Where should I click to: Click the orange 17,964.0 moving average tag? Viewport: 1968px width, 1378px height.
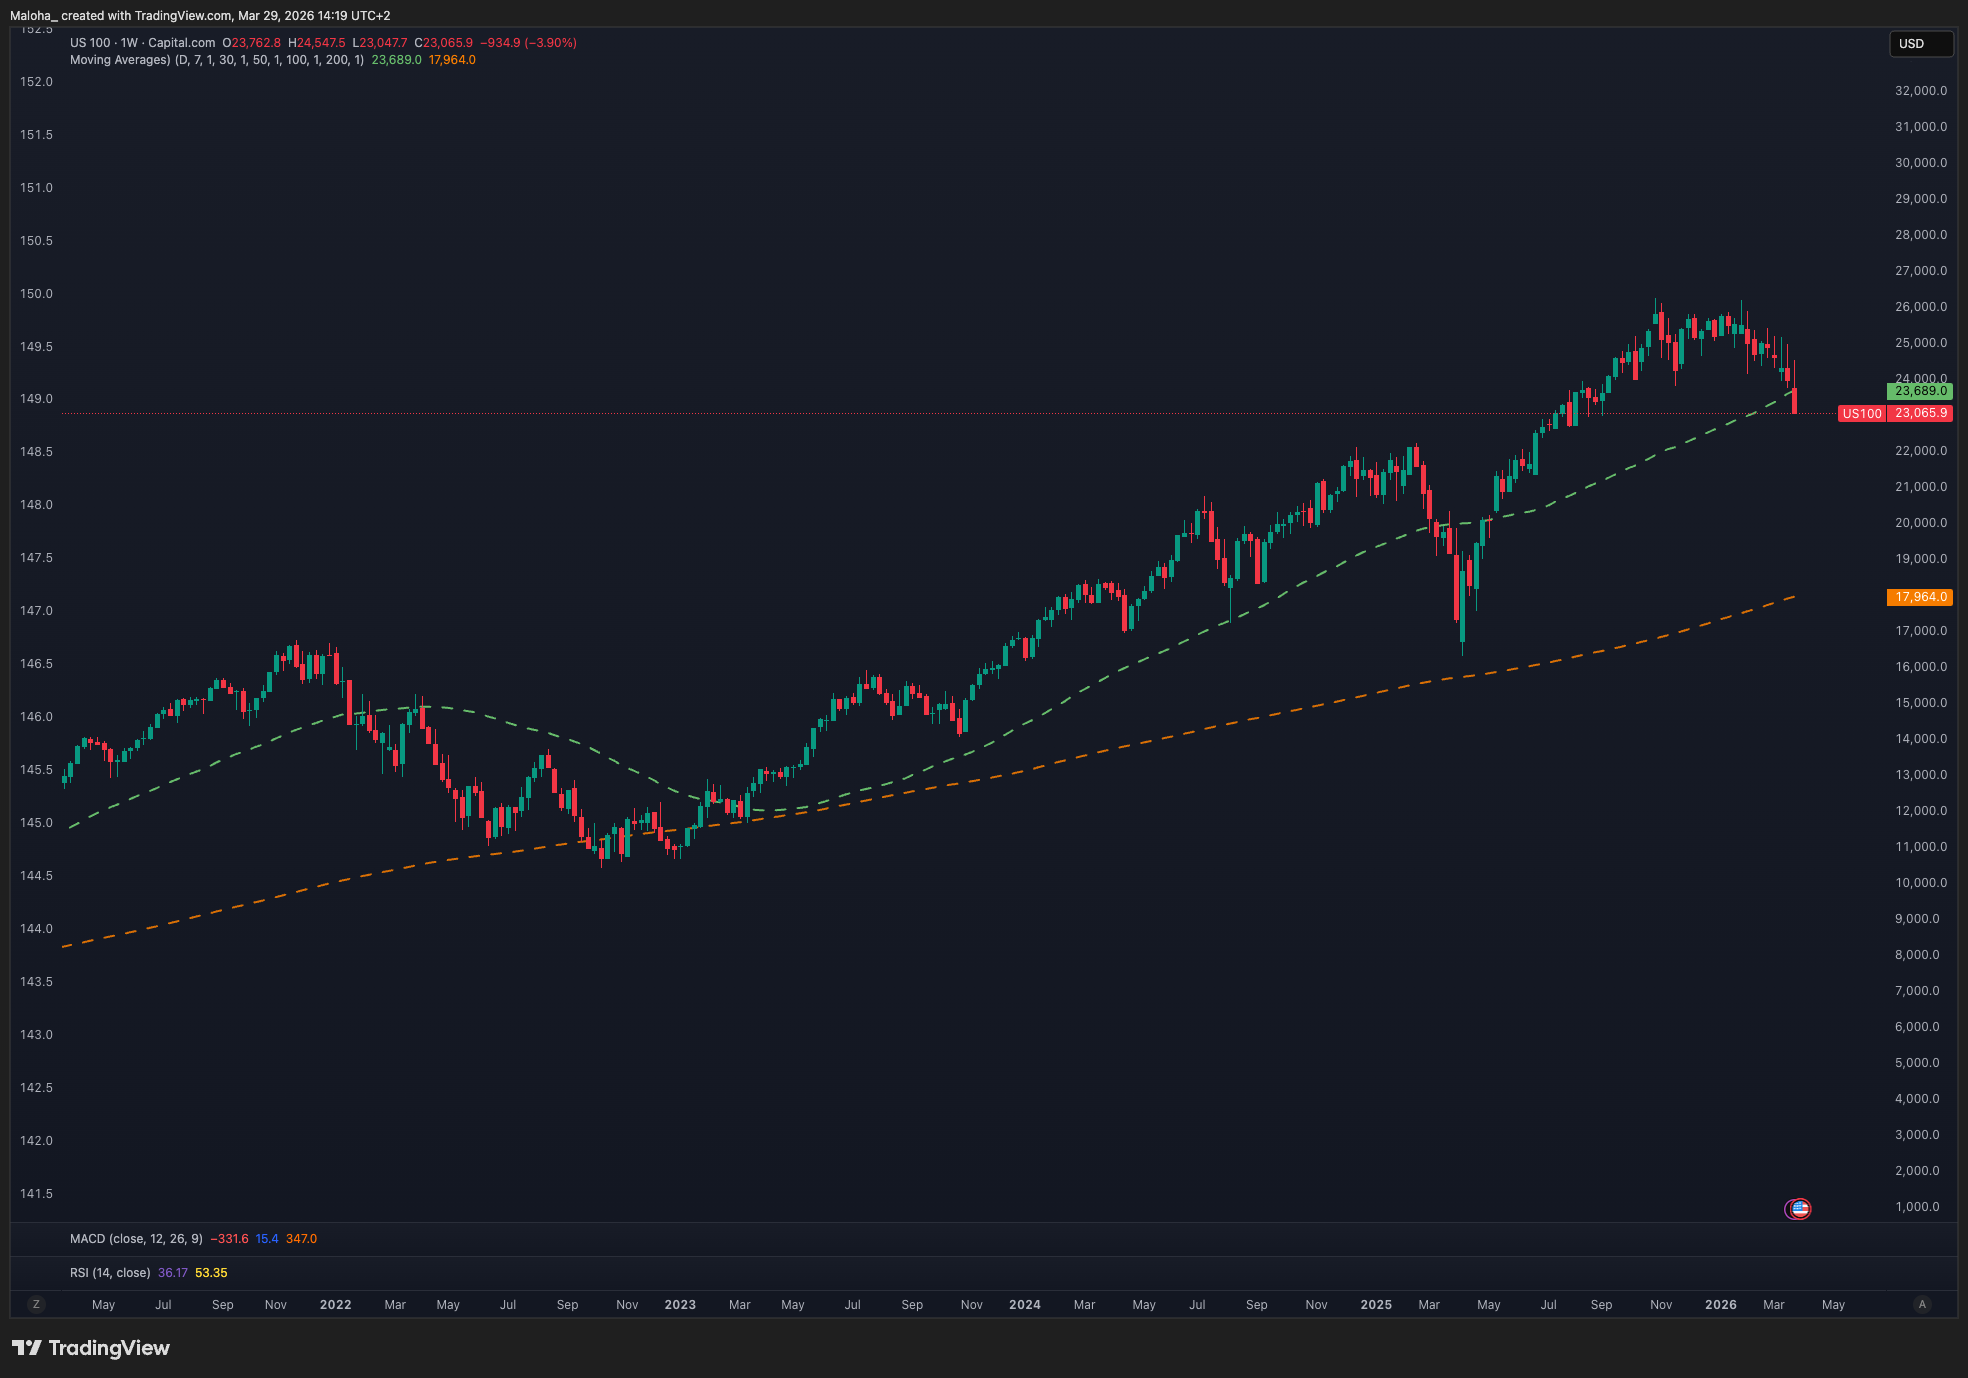click(x=1920, y=597)
